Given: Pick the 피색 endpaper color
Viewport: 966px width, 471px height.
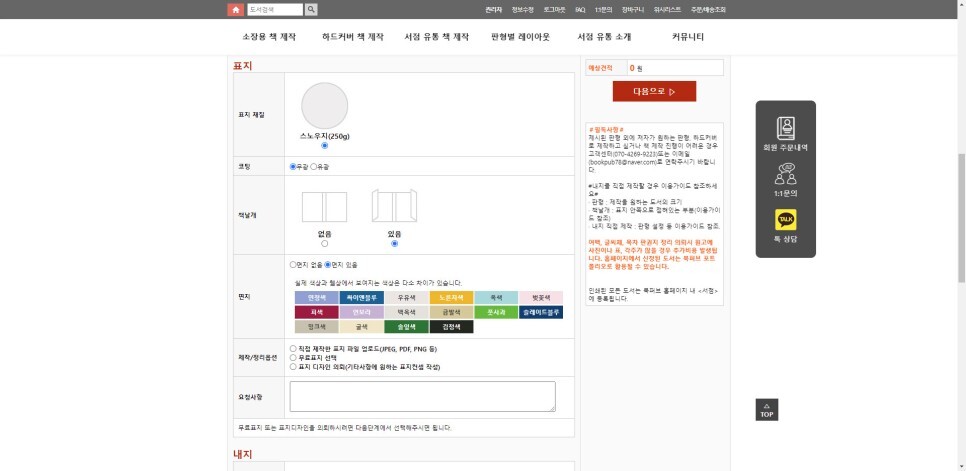Looking at the screenshot, I should 317,312.
